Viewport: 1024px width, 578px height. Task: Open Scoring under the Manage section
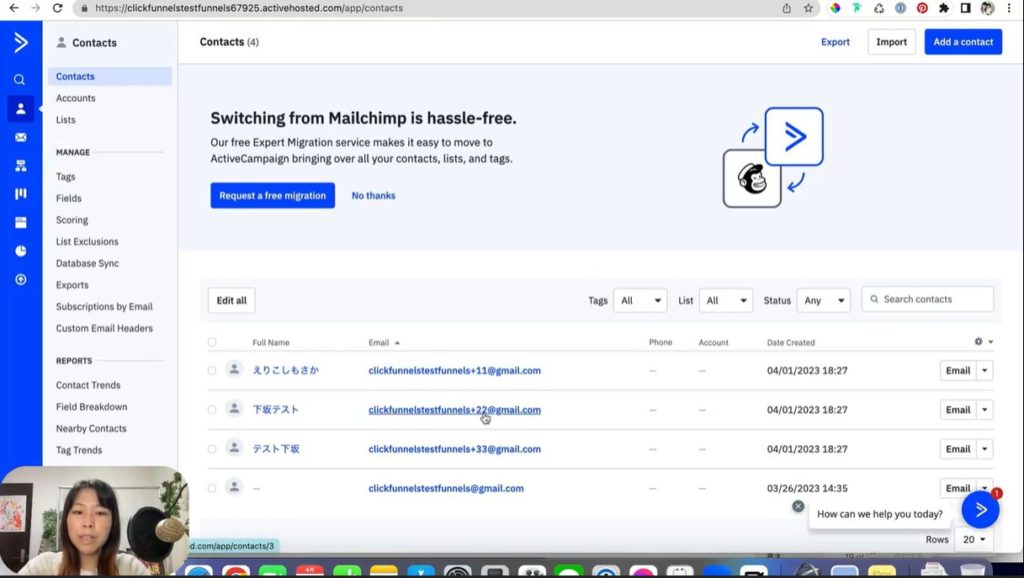(x=72, y=220)
